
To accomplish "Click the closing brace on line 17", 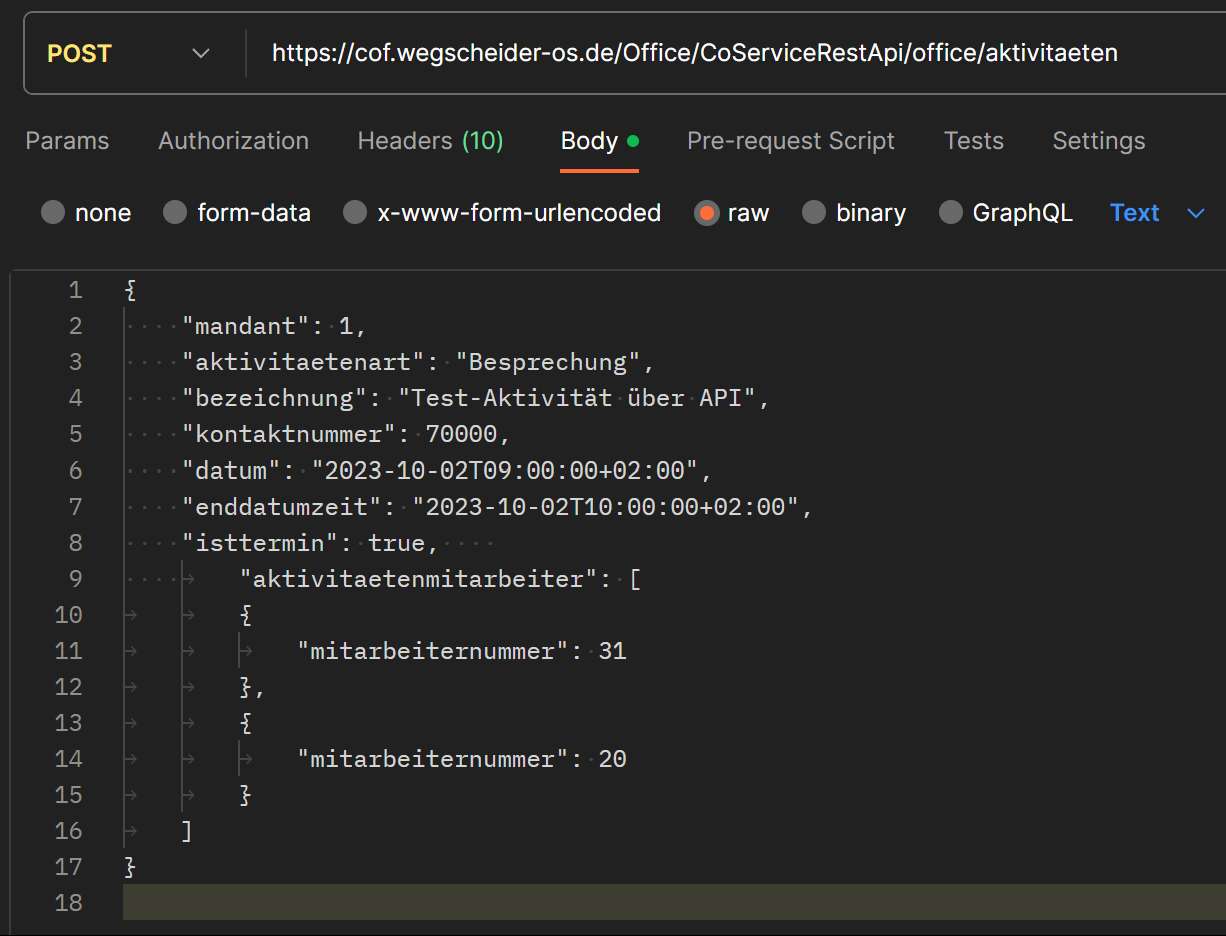I will (x=129, y=867).
